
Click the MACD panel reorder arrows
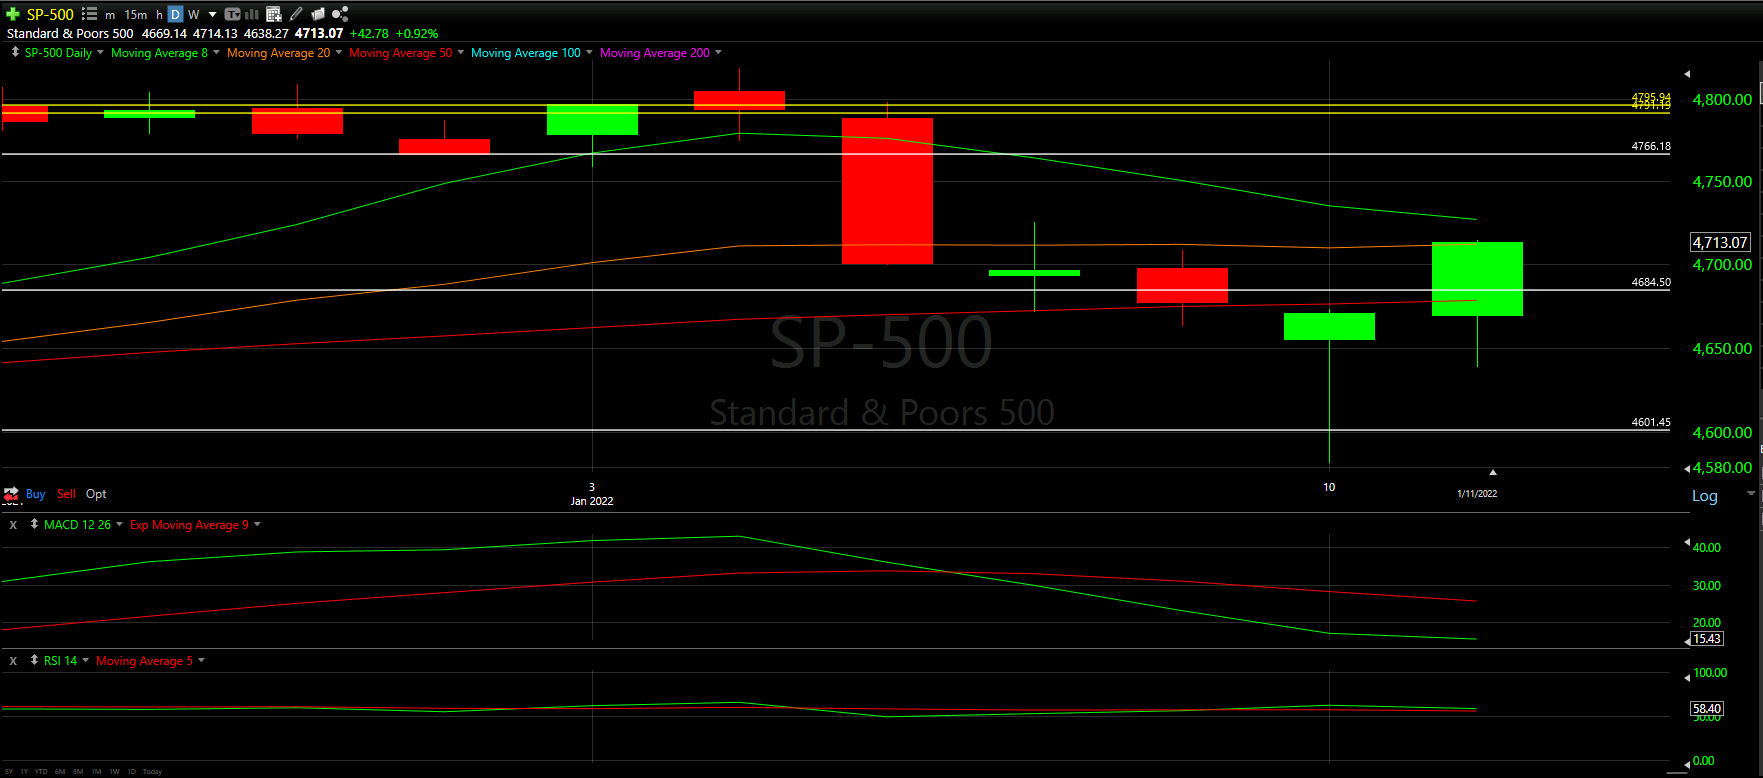pos(34,524)
